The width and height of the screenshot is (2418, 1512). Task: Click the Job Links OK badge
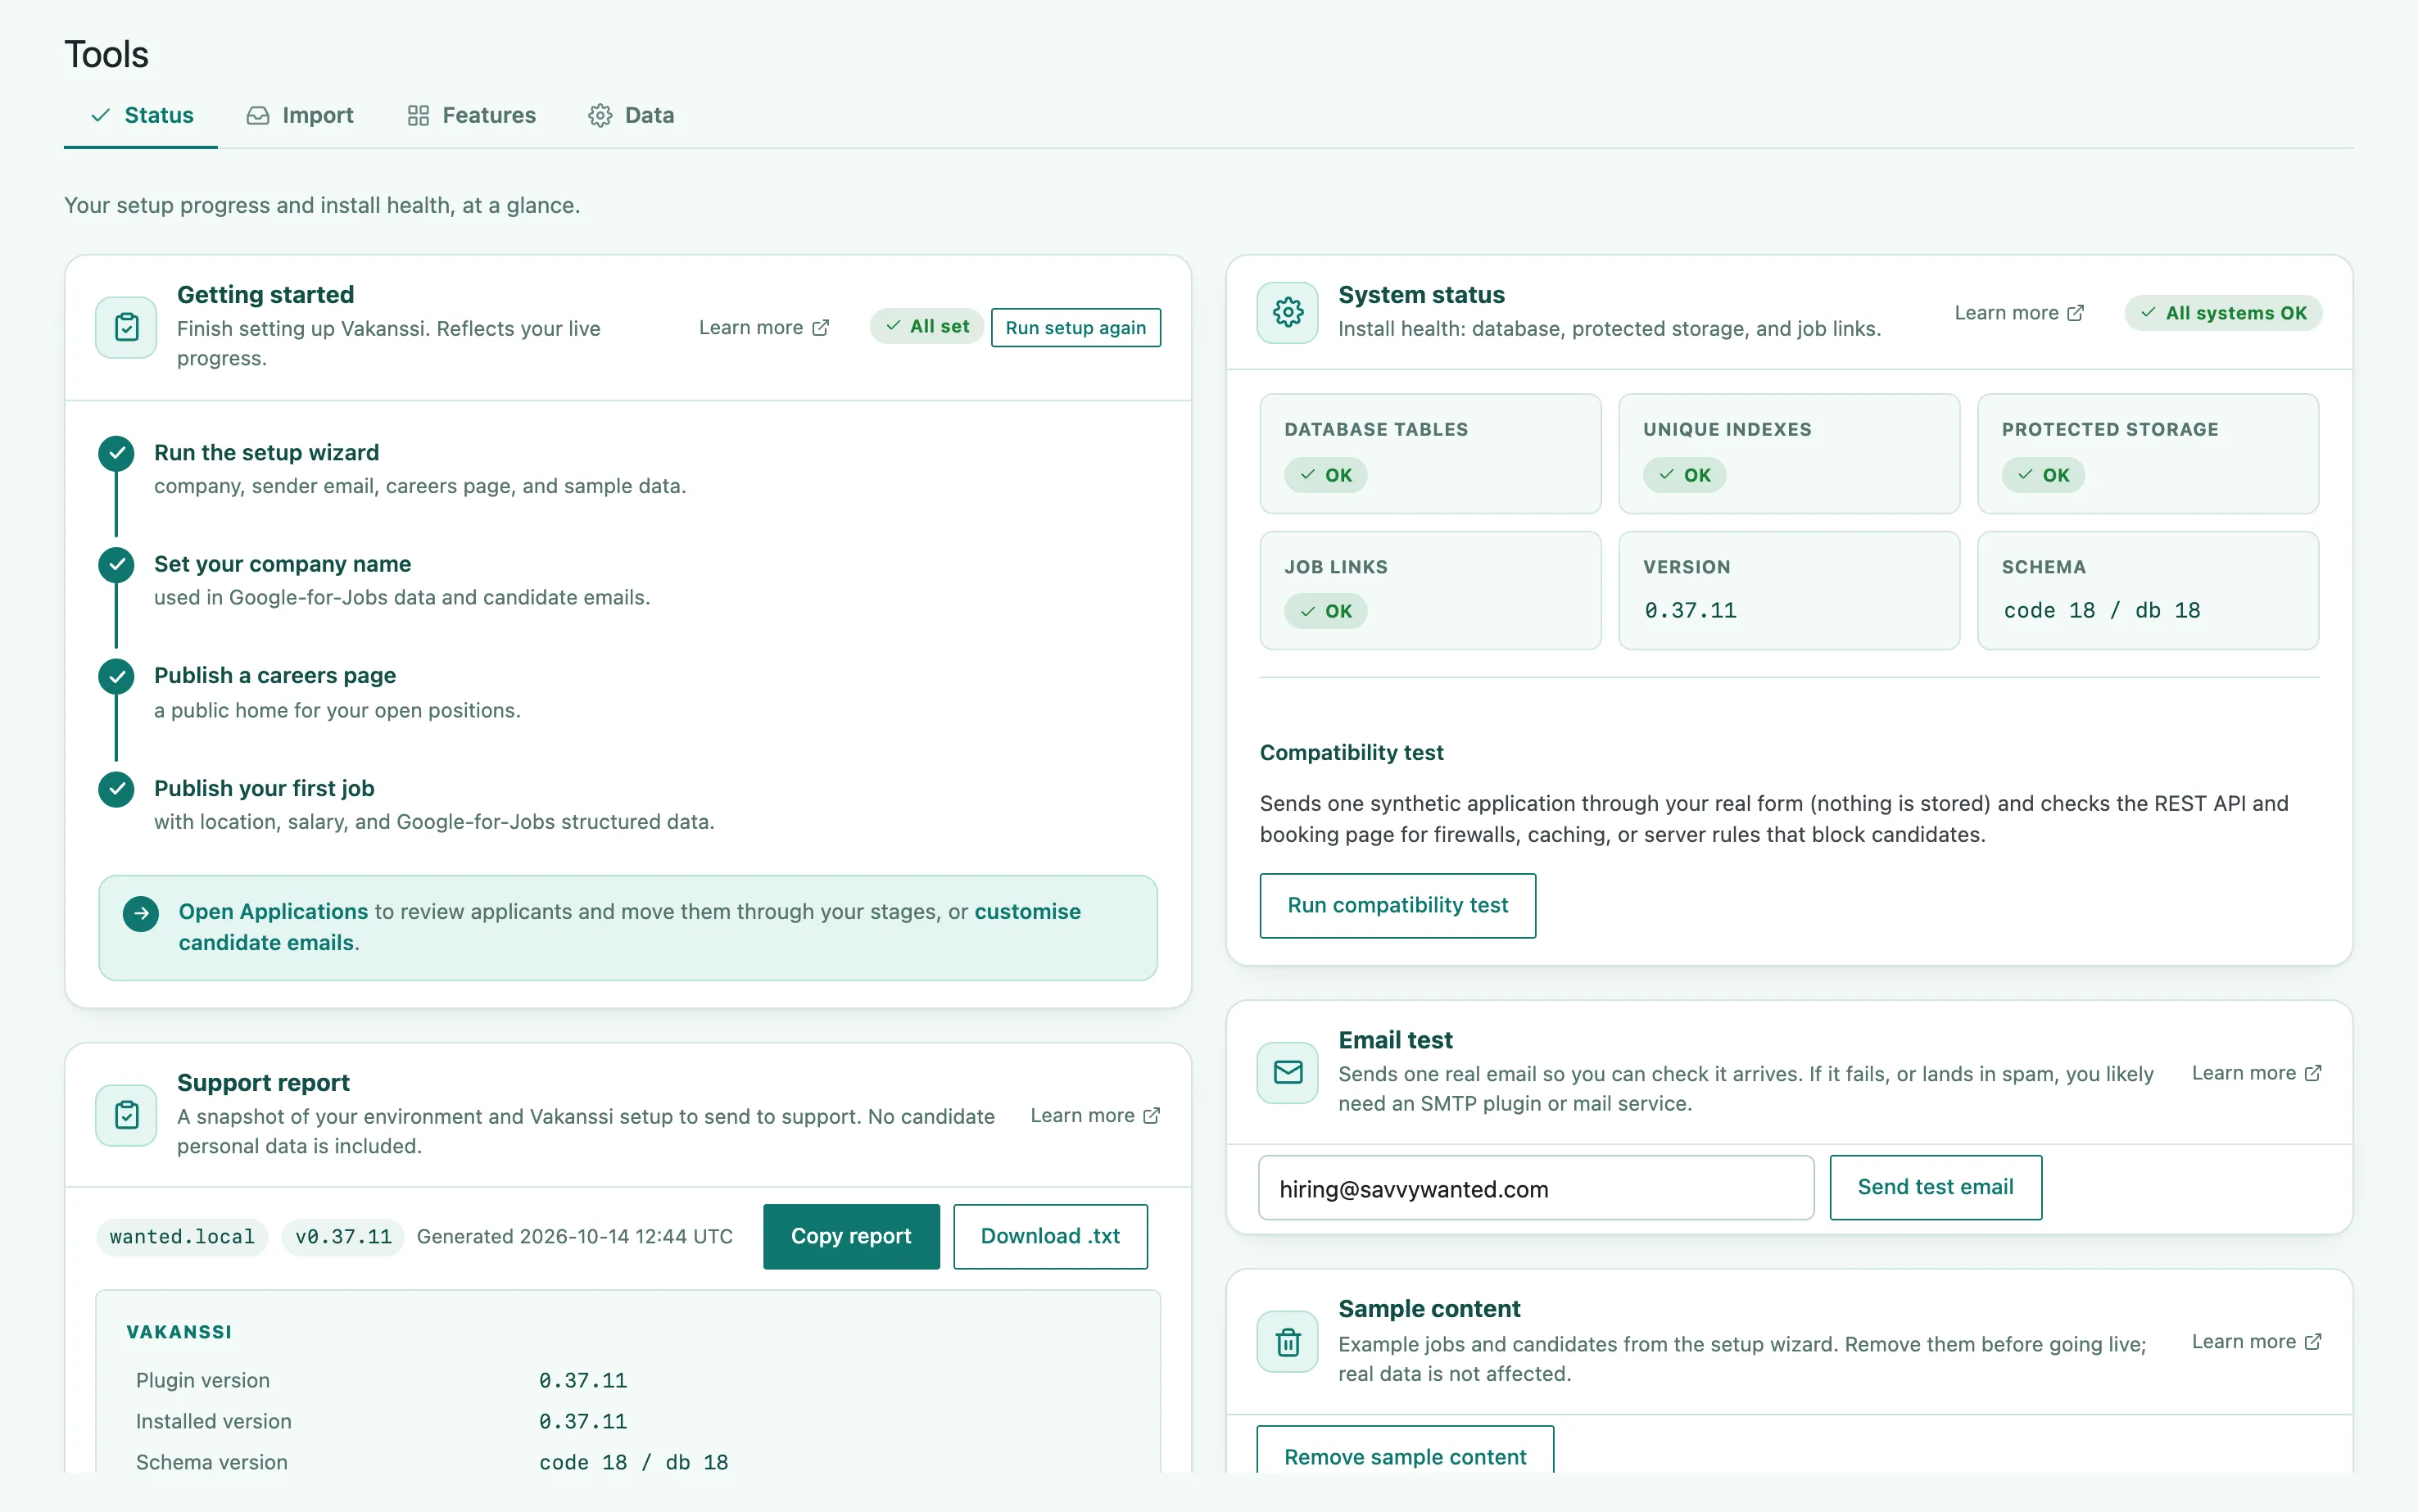1326,611
